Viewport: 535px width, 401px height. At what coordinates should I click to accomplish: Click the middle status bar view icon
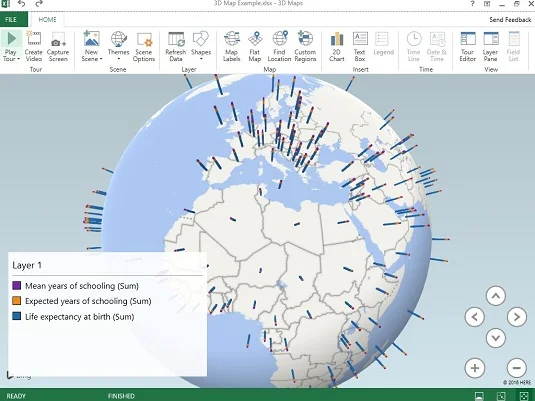point(501,396)
